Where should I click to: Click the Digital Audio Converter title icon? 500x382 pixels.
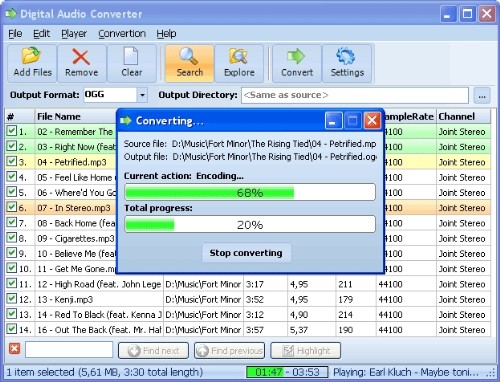(11, 14)
